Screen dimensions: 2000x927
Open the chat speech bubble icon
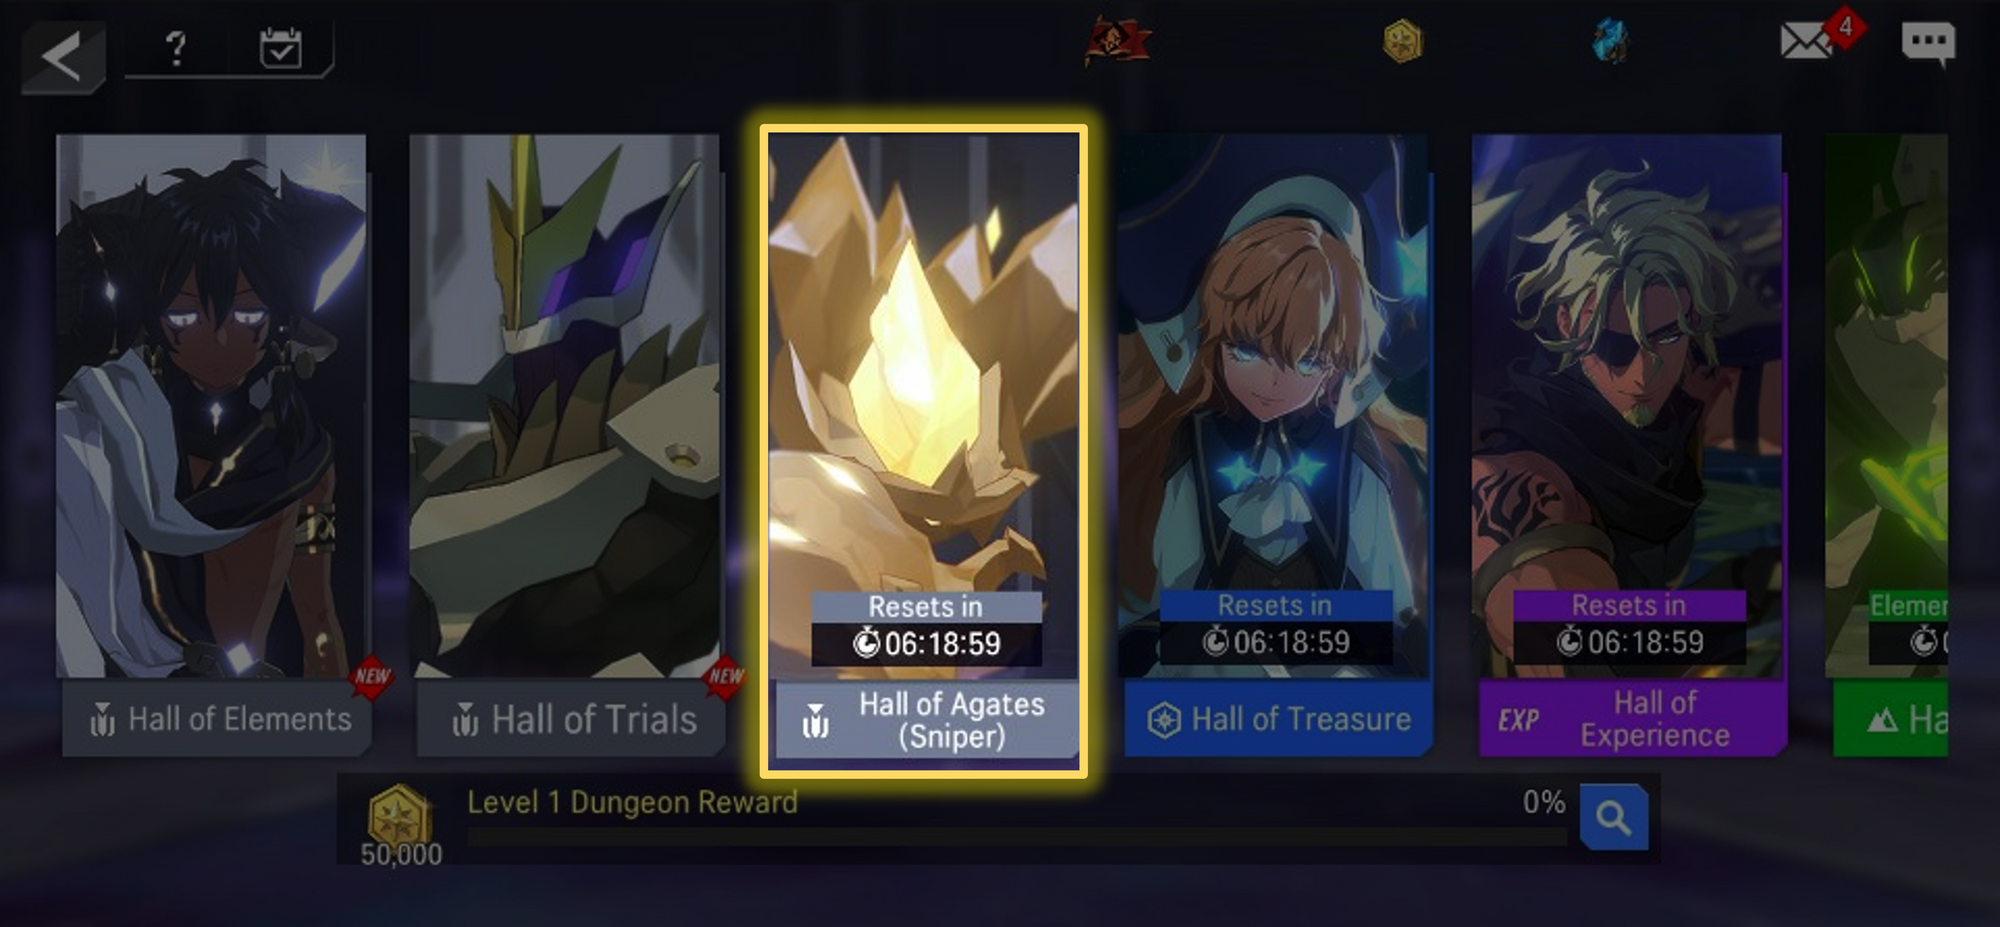point(1928,43)
